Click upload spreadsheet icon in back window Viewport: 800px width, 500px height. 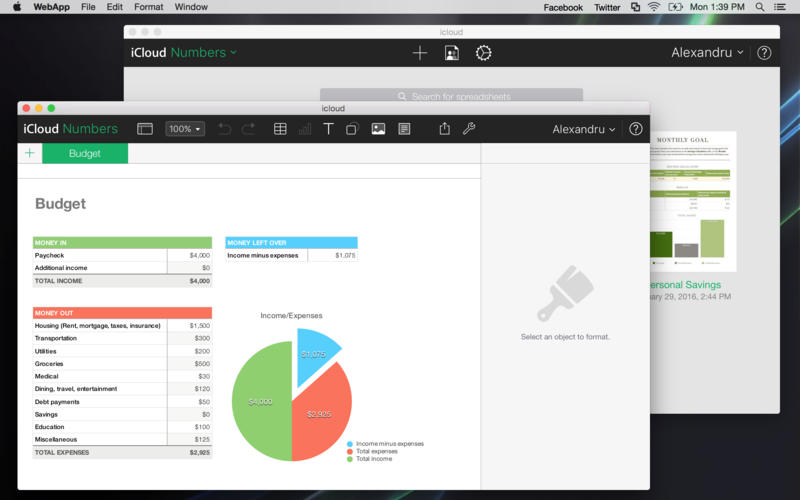(452, 53)
